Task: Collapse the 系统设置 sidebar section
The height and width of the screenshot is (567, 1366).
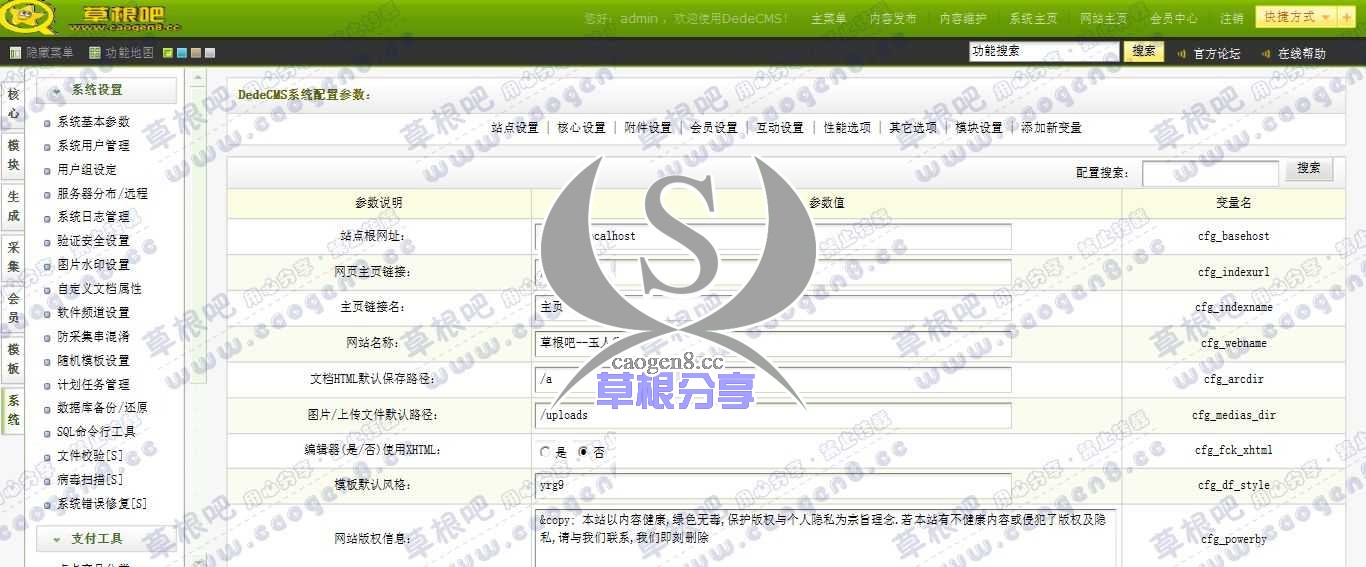Action: 106,90
